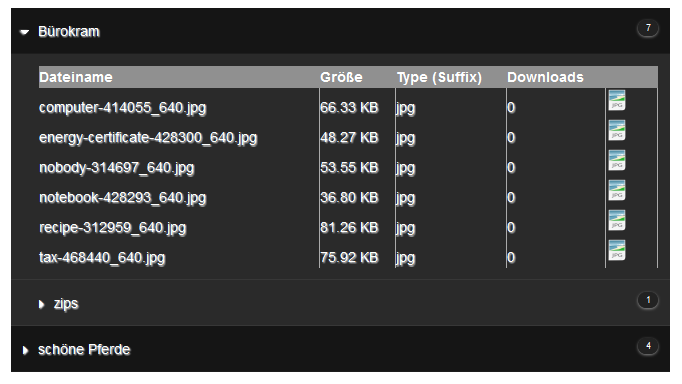Collapse the Bürokram folder arrow
The height and width of the screenshot is (384, 682).
point(24,32)
